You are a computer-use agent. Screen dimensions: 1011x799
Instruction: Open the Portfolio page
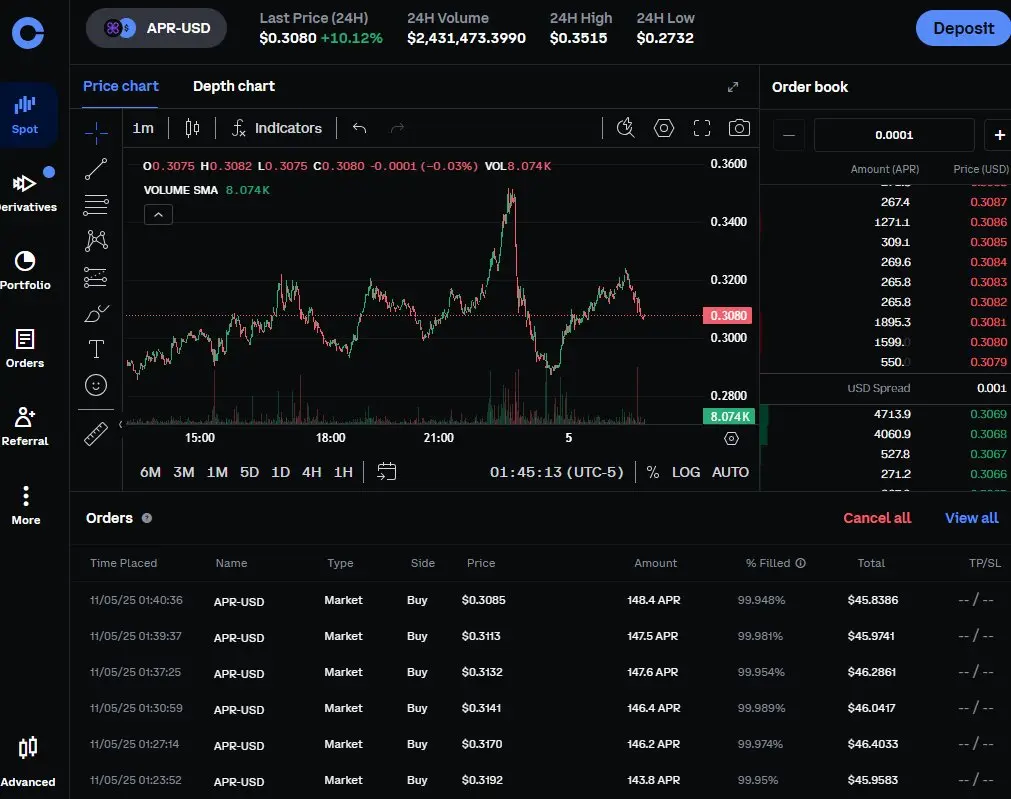tap(25, 270)
